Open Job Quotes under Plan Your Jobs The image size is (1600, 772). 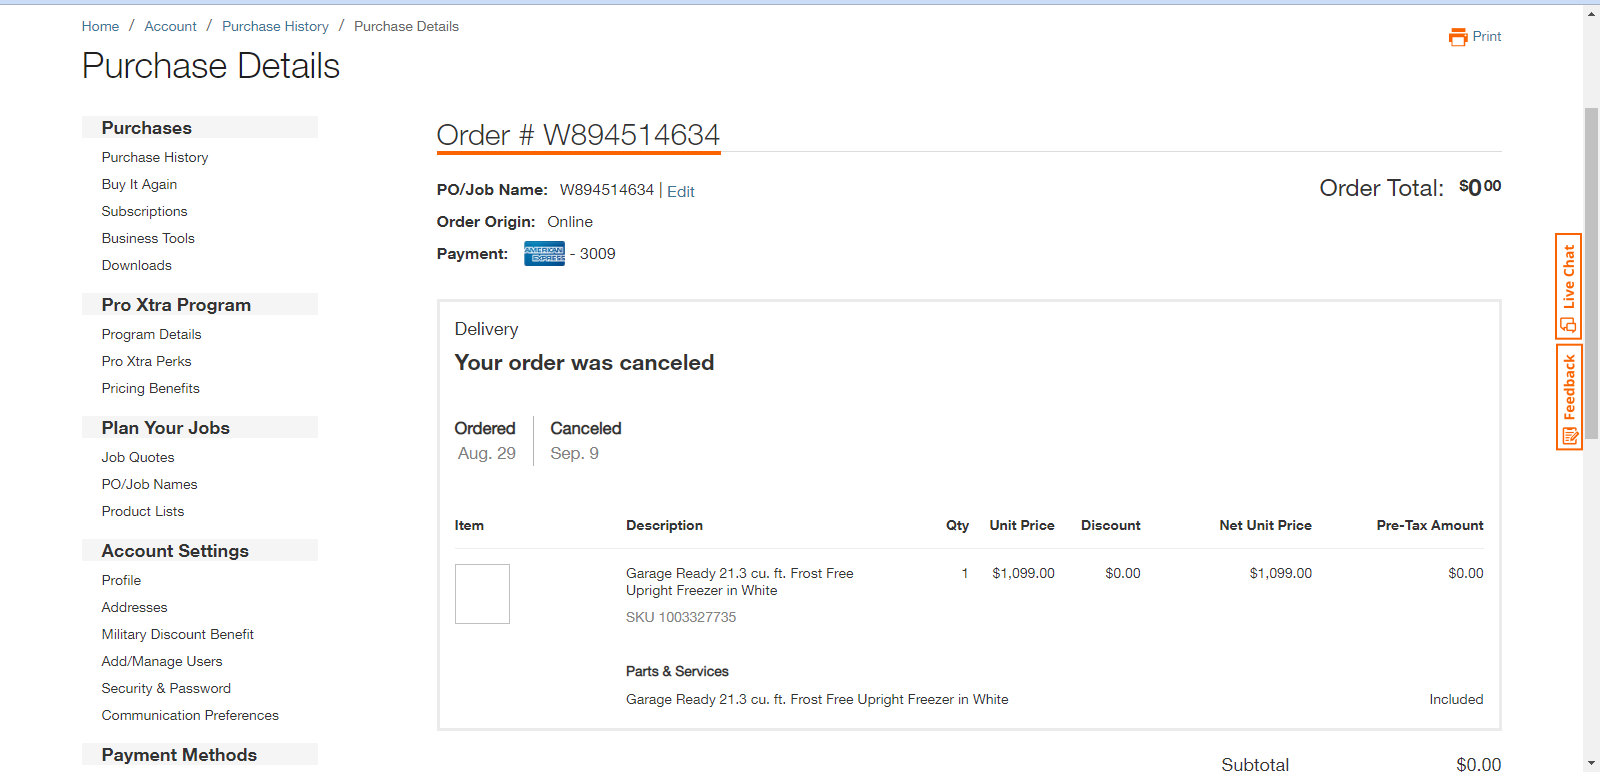click(138, 457)
